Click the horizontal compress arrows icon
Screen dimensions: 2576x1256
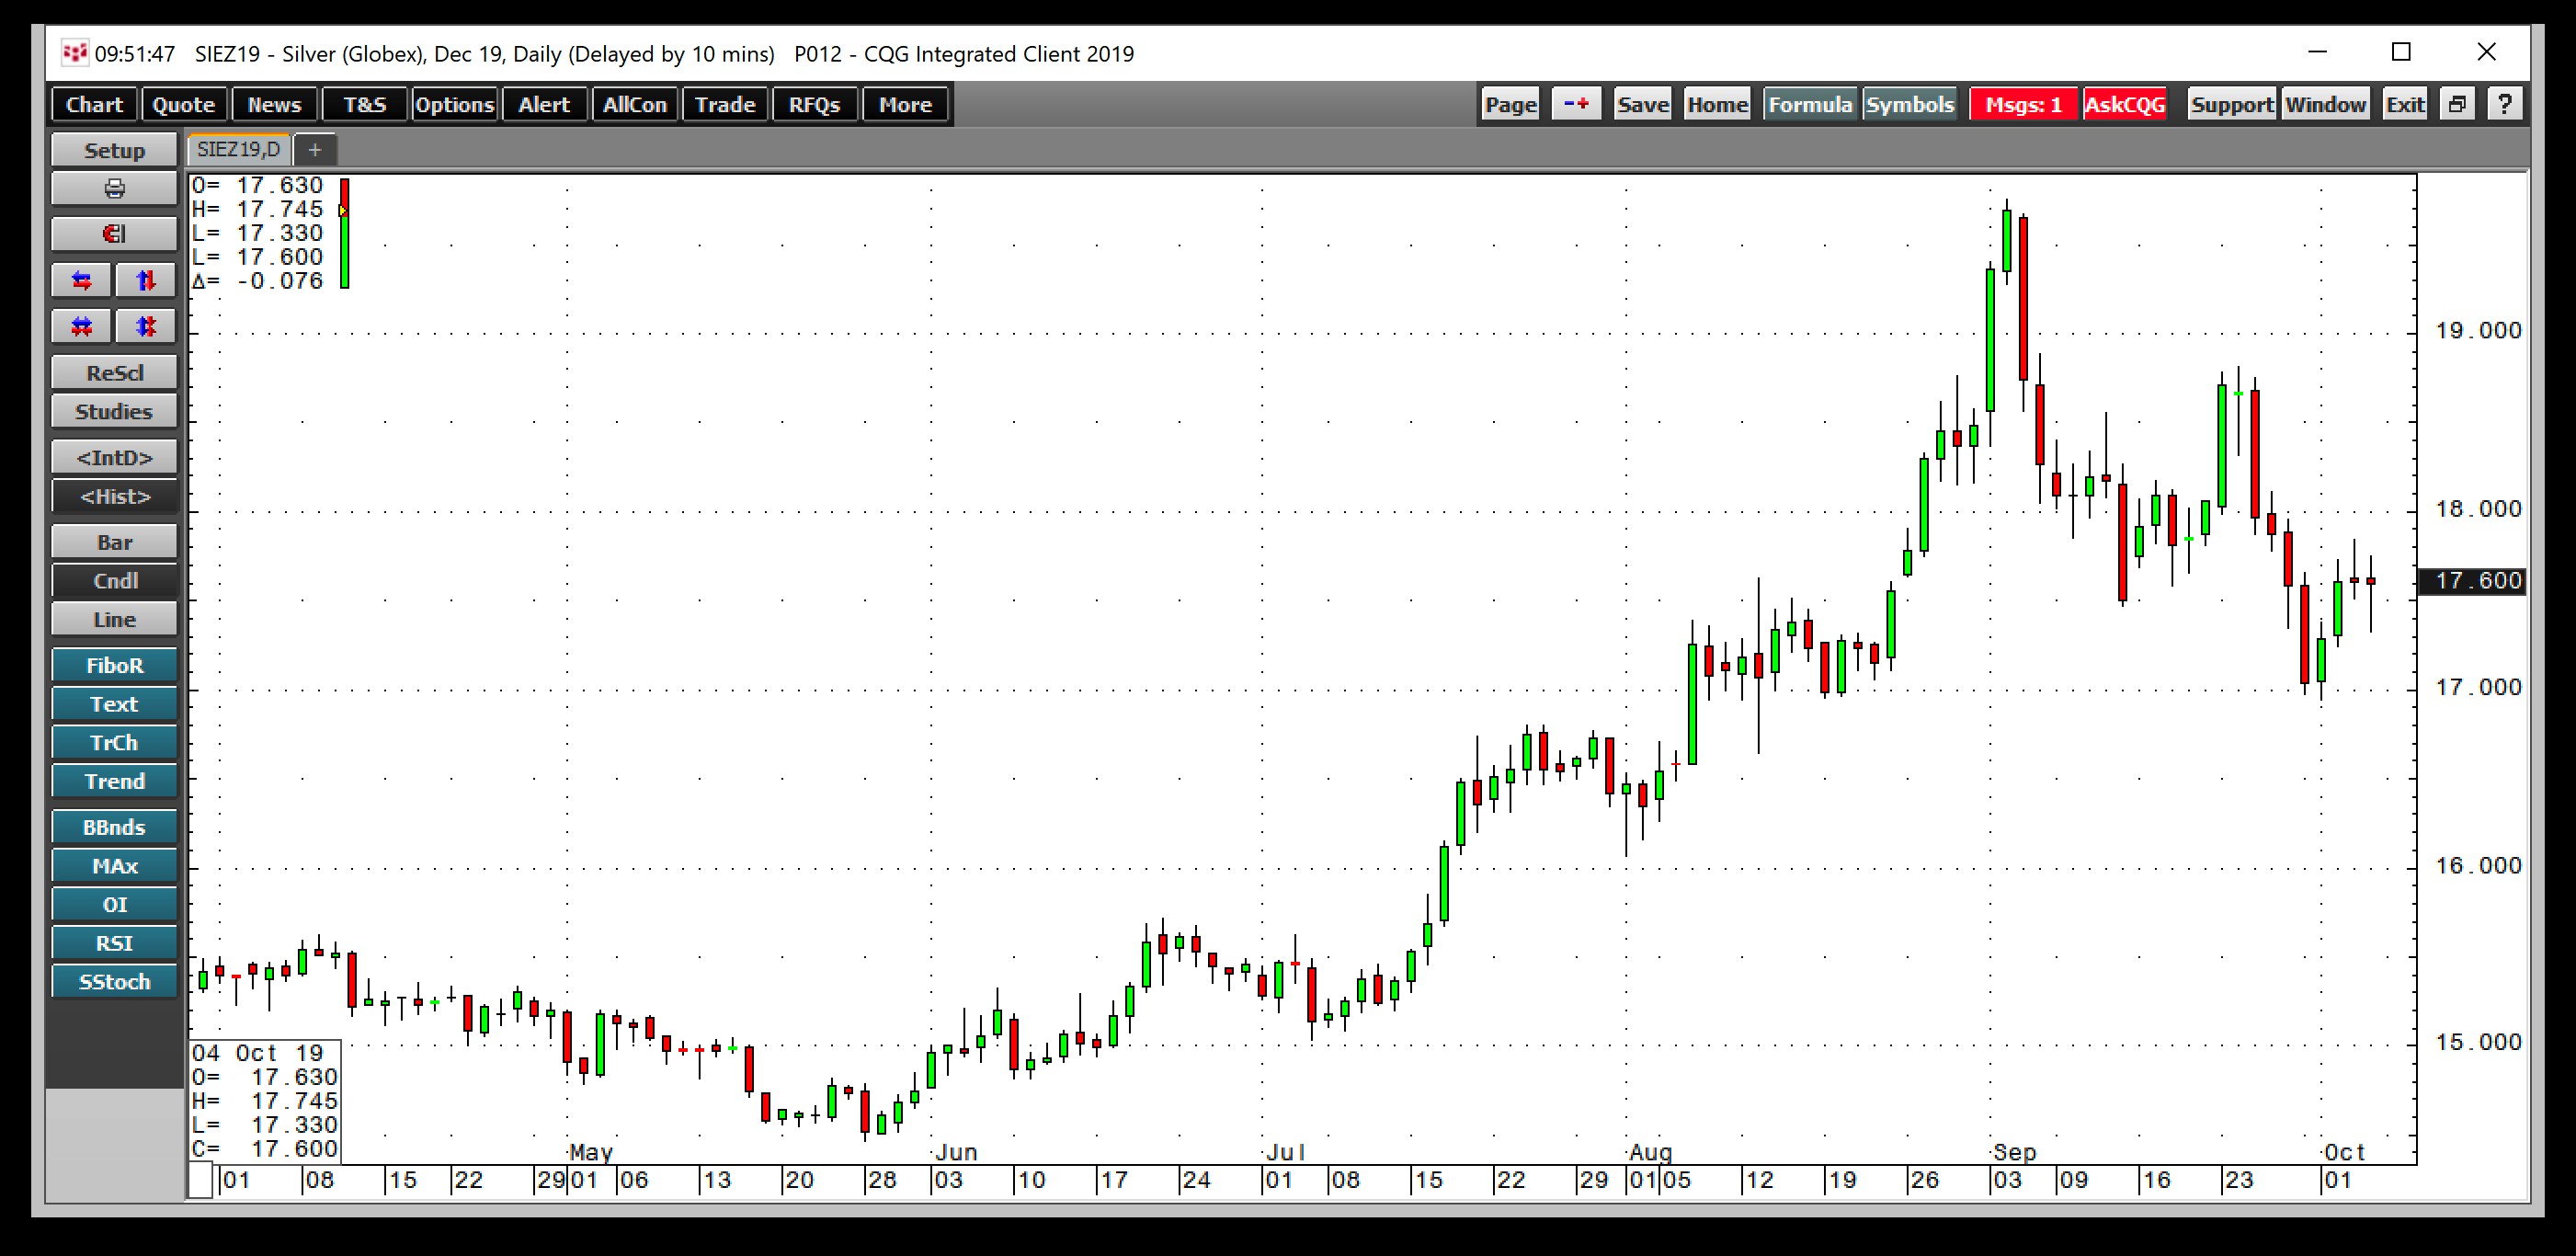80,326
